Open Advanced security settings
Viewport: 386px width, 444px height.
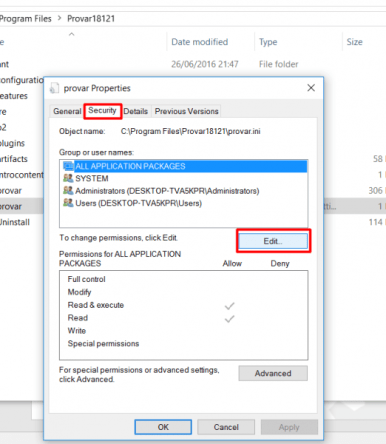click(x=273, y=373)
